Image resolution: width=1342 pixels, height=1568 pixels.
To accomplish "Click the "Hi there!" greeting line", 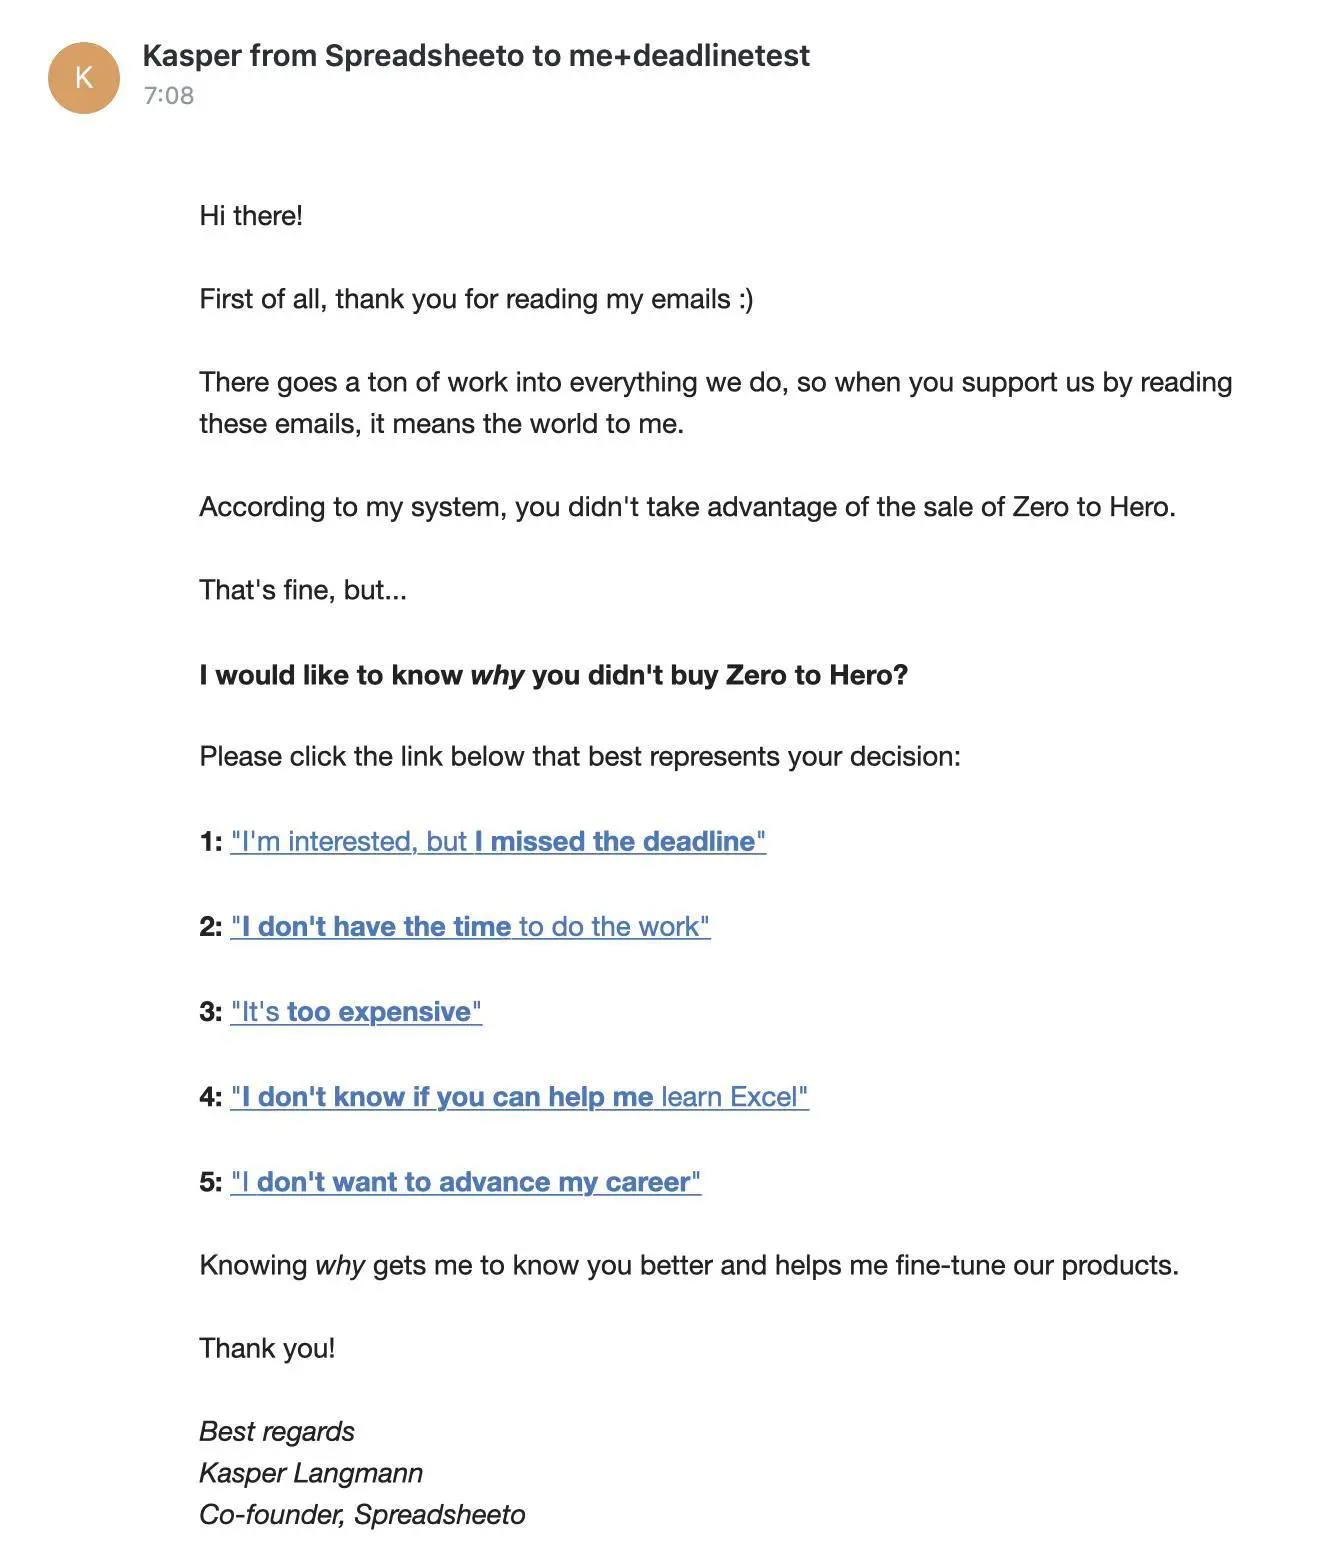I will [251, 216].
